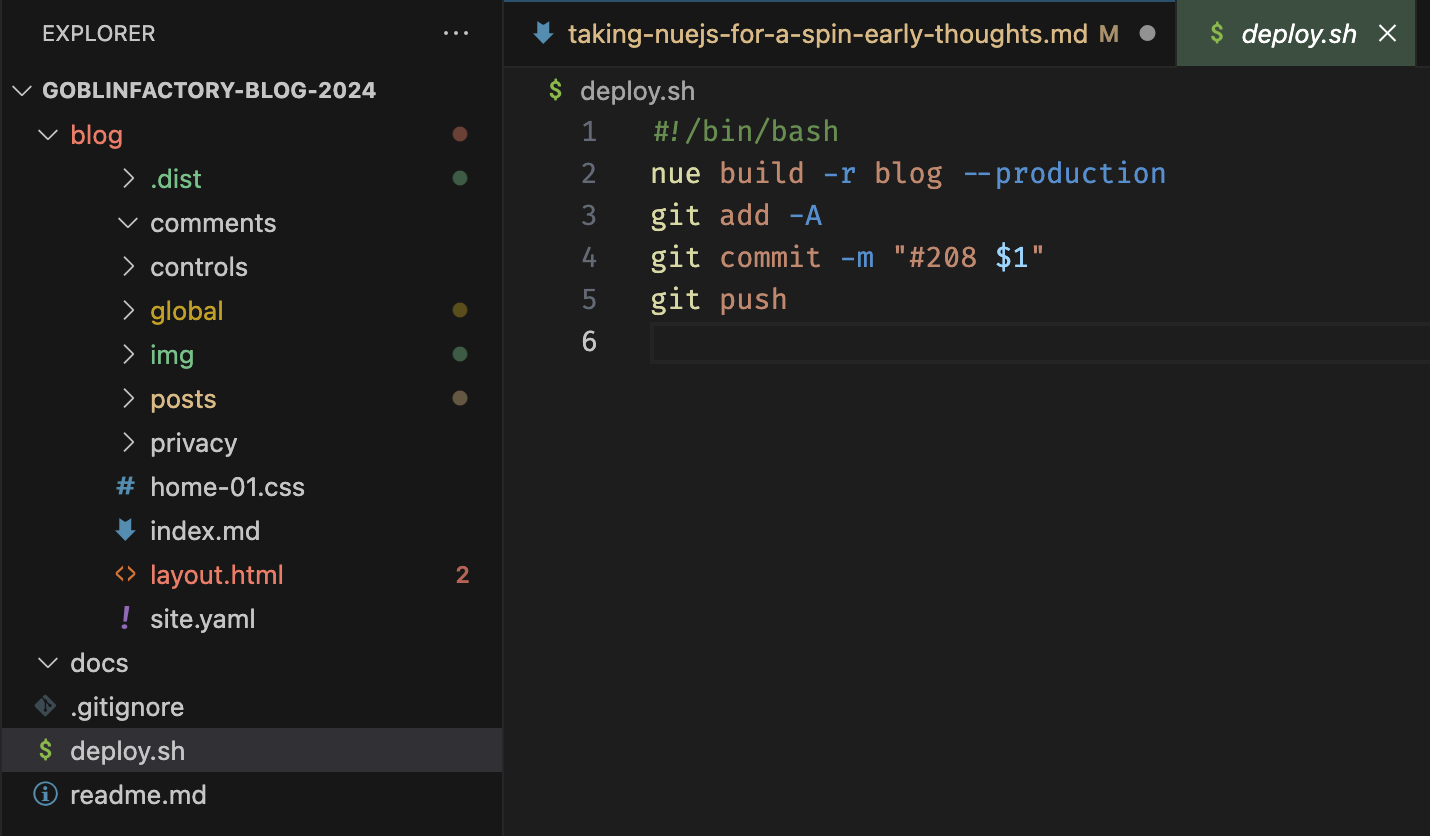
Task: Click the YAML exclamation icon beside site.yaml
Action: pos(125,619)
